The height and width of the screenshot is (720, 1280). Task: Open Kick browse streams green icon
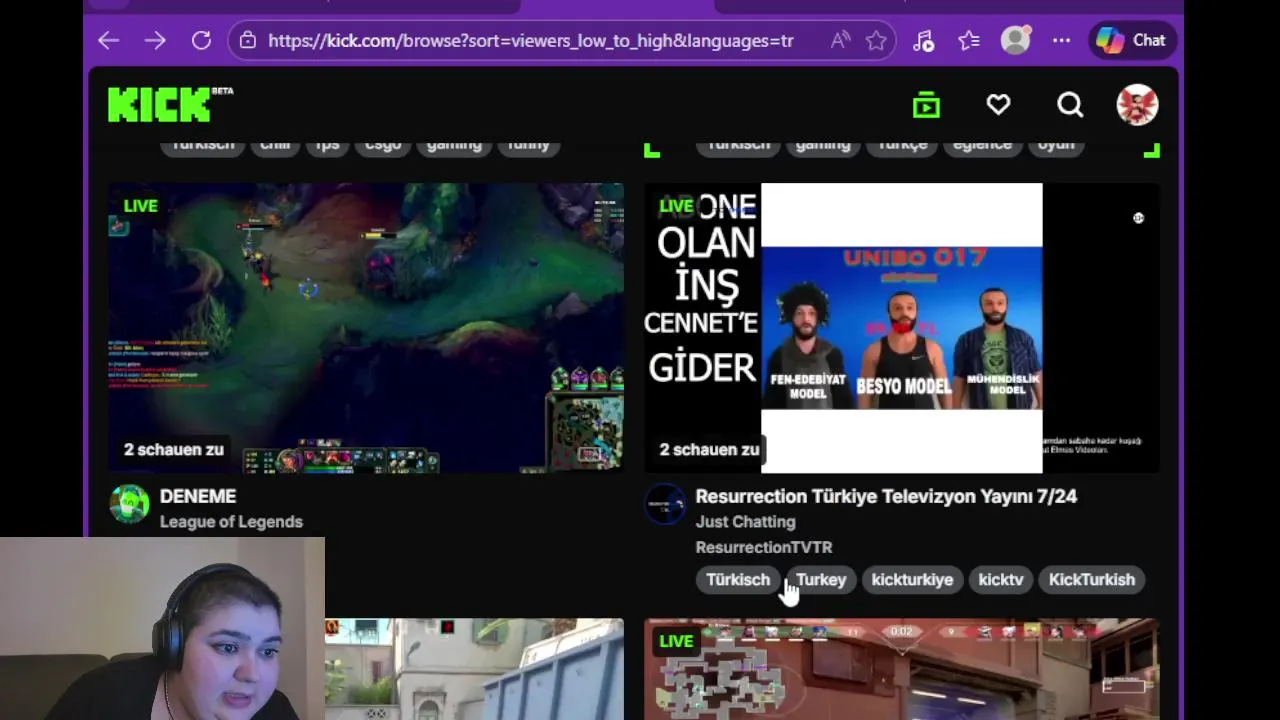pyautogui.click(x=926, y=105)
